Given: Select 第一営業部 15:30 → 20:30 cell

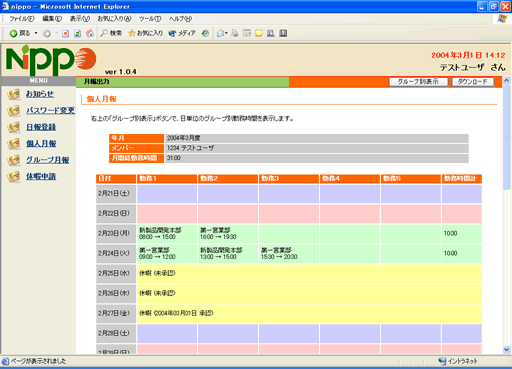Looking at the screenshot, I should click(289, 254).
